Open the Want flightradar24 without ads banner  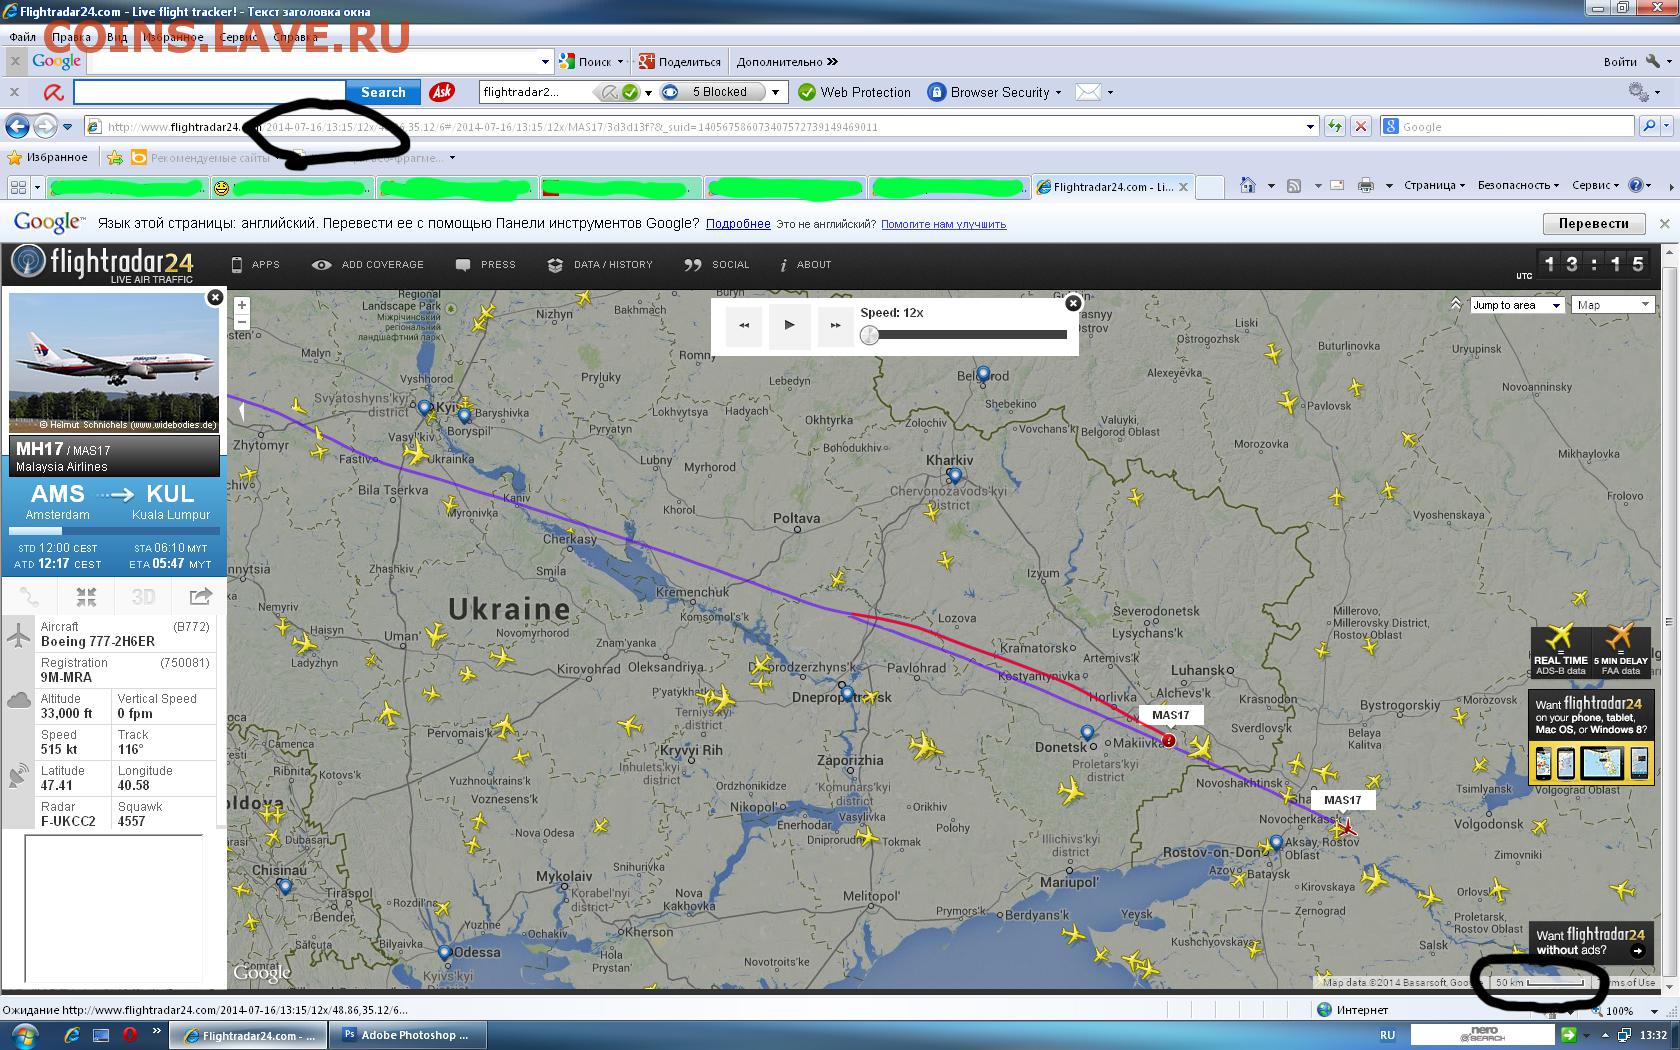1590,942
